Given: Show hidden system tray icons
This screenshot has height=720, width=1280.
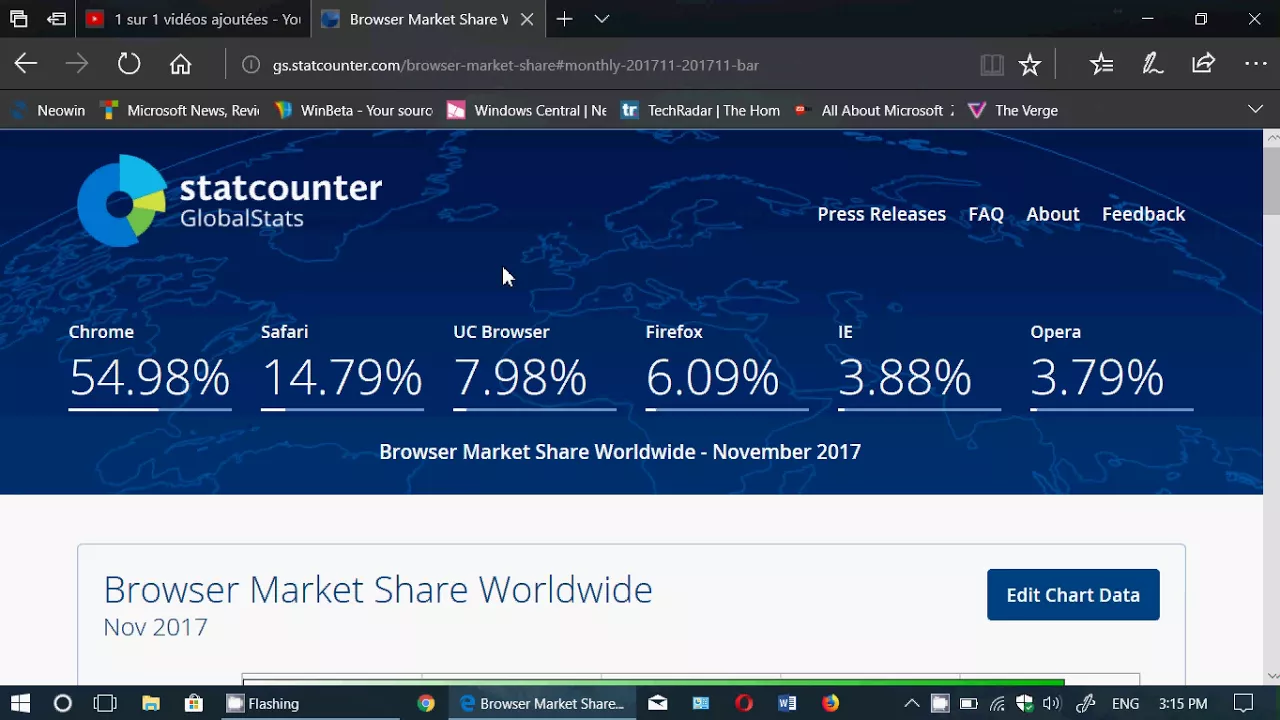Looking at the screenshot, I should (x=911, y=703).
